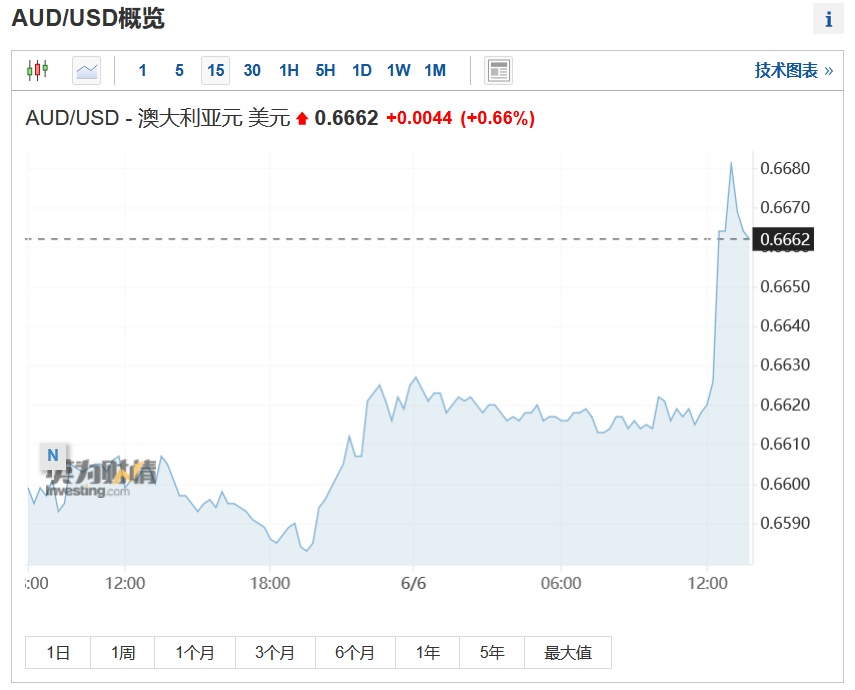Click the N news marker on chart

(x=53, y=456)
